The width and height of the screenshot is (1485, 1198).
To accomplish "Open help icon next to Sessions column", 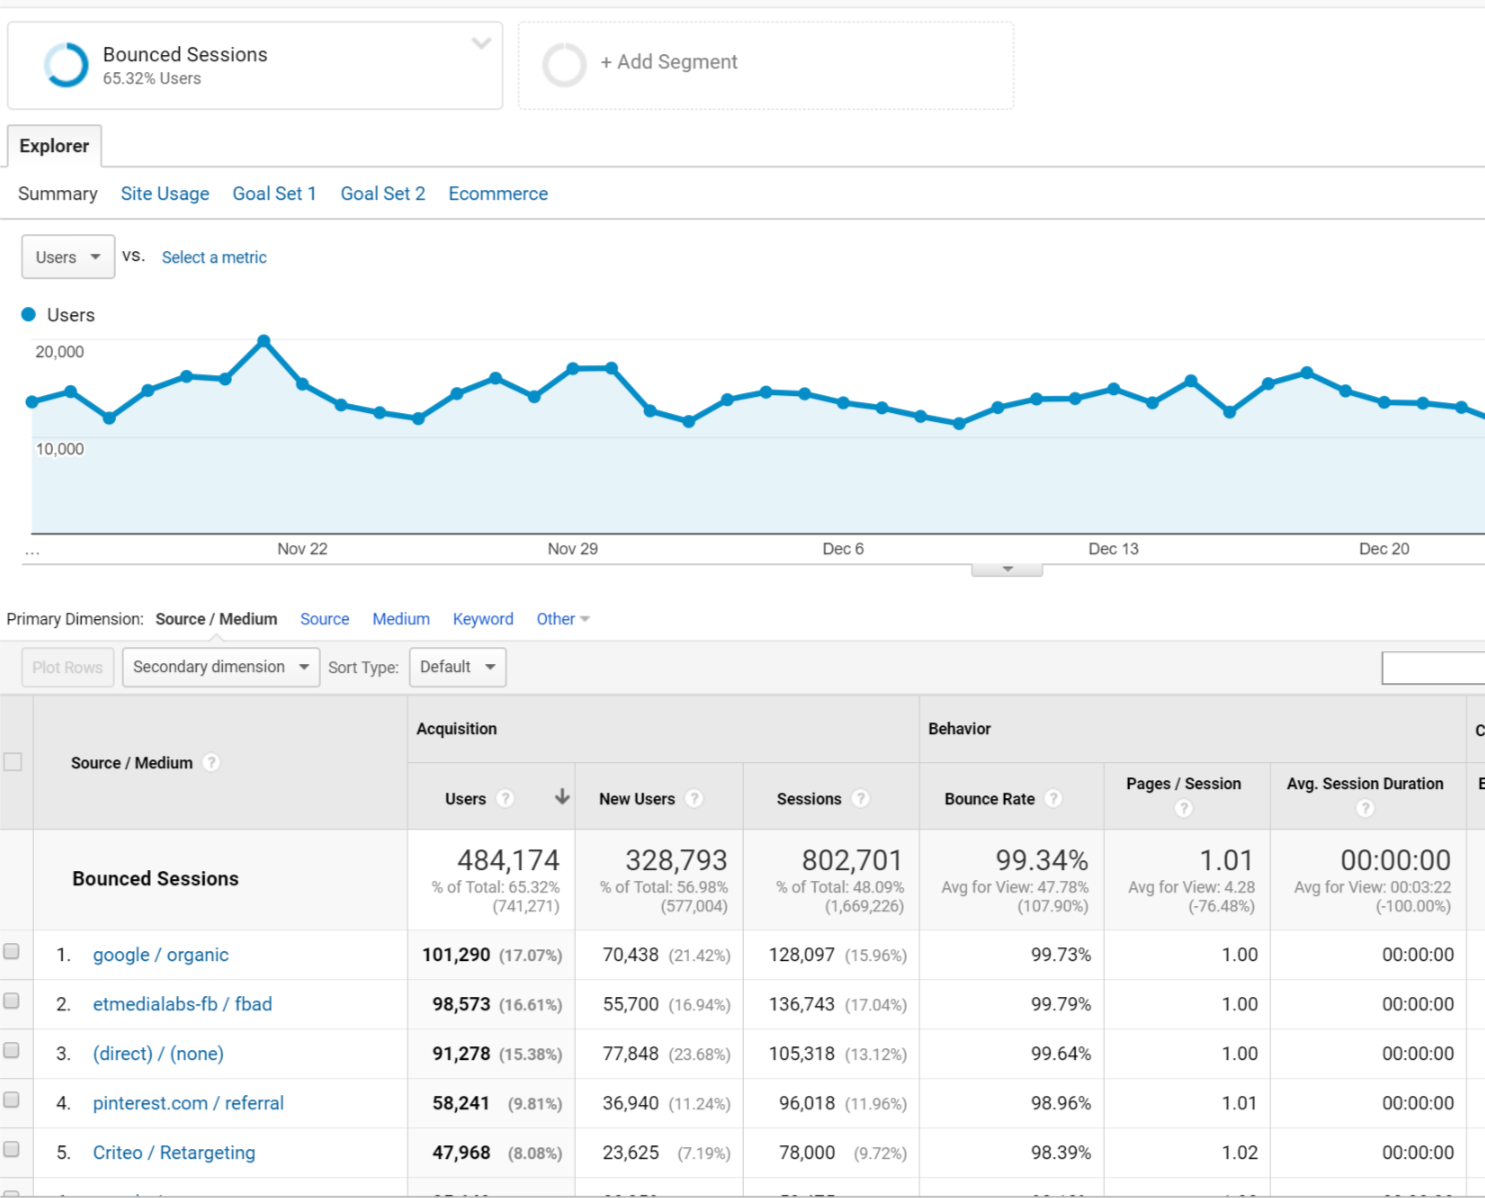I will point(860,798).
